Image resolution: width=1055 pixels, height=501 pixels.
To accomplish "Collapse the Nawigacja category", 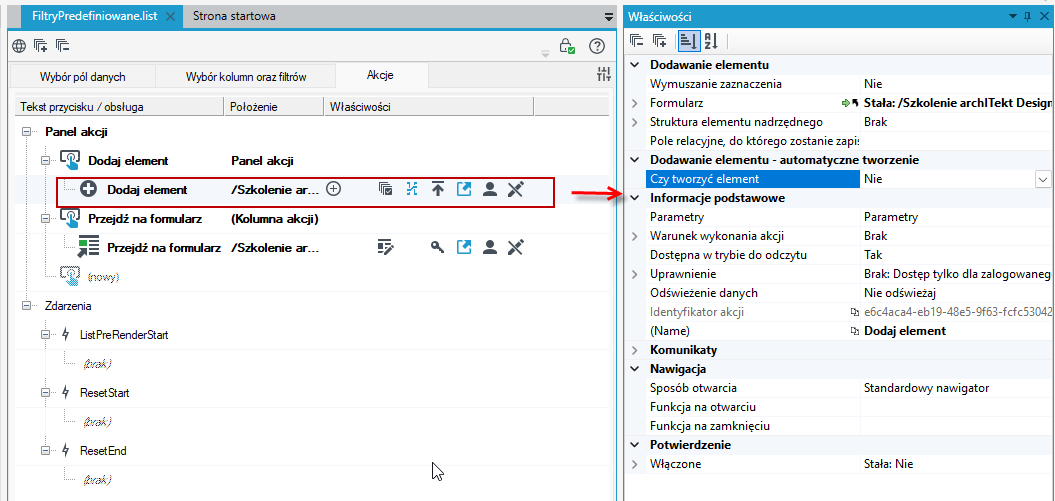I will pos(634,369).
